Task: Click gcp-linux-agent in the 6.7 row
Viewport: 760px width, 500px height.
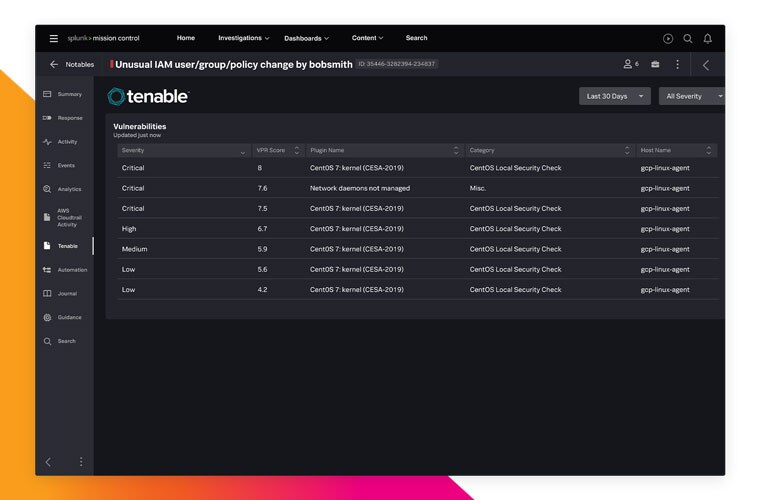Action: (665, 229)
